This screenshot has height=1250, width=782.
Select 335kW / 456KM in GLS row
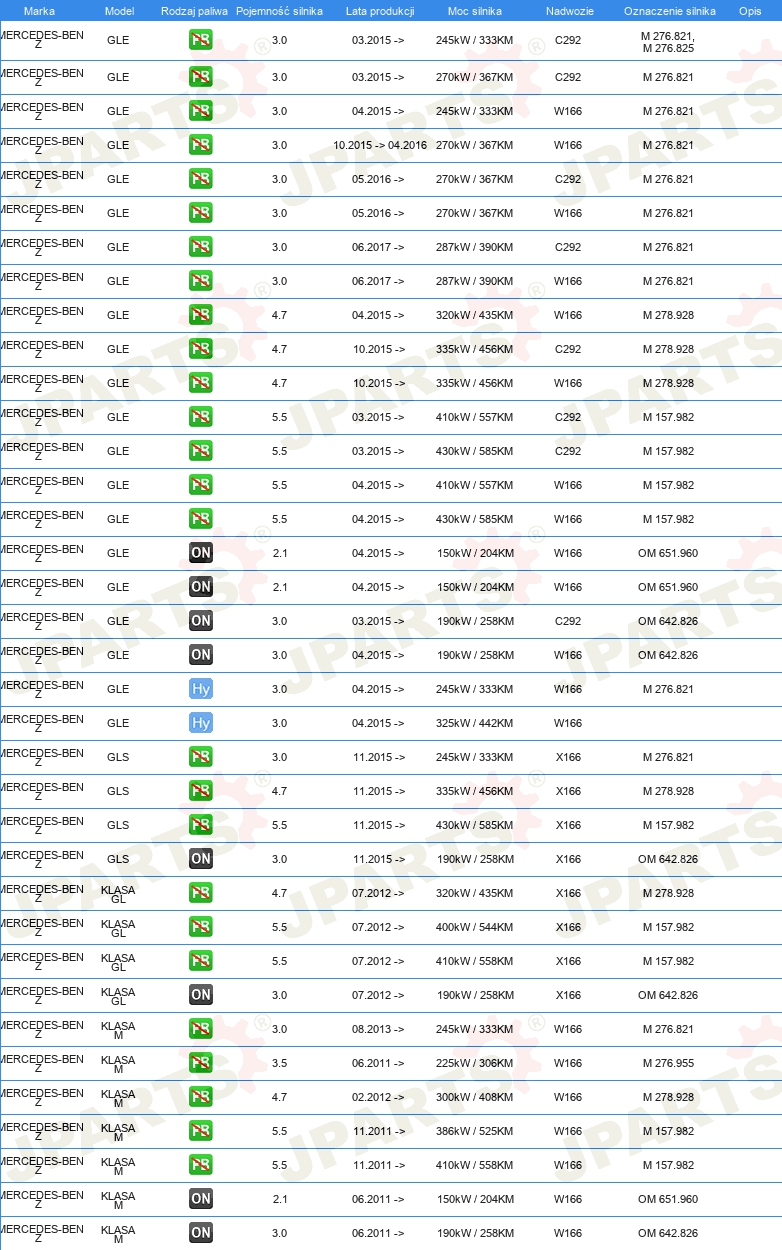tap(475, 791)
